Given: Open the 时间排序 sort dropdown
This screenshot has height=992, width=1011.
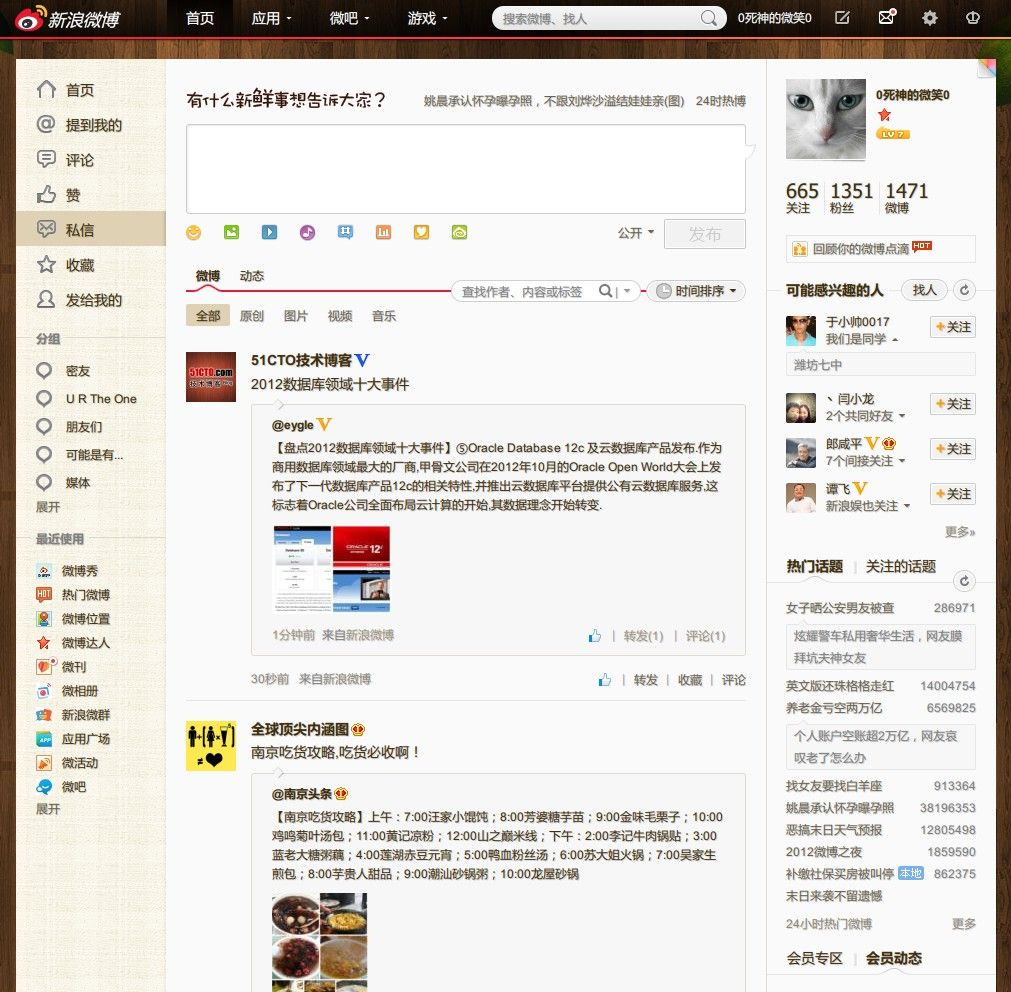Looking at the screenshot, I should click(x=696, y=291).
